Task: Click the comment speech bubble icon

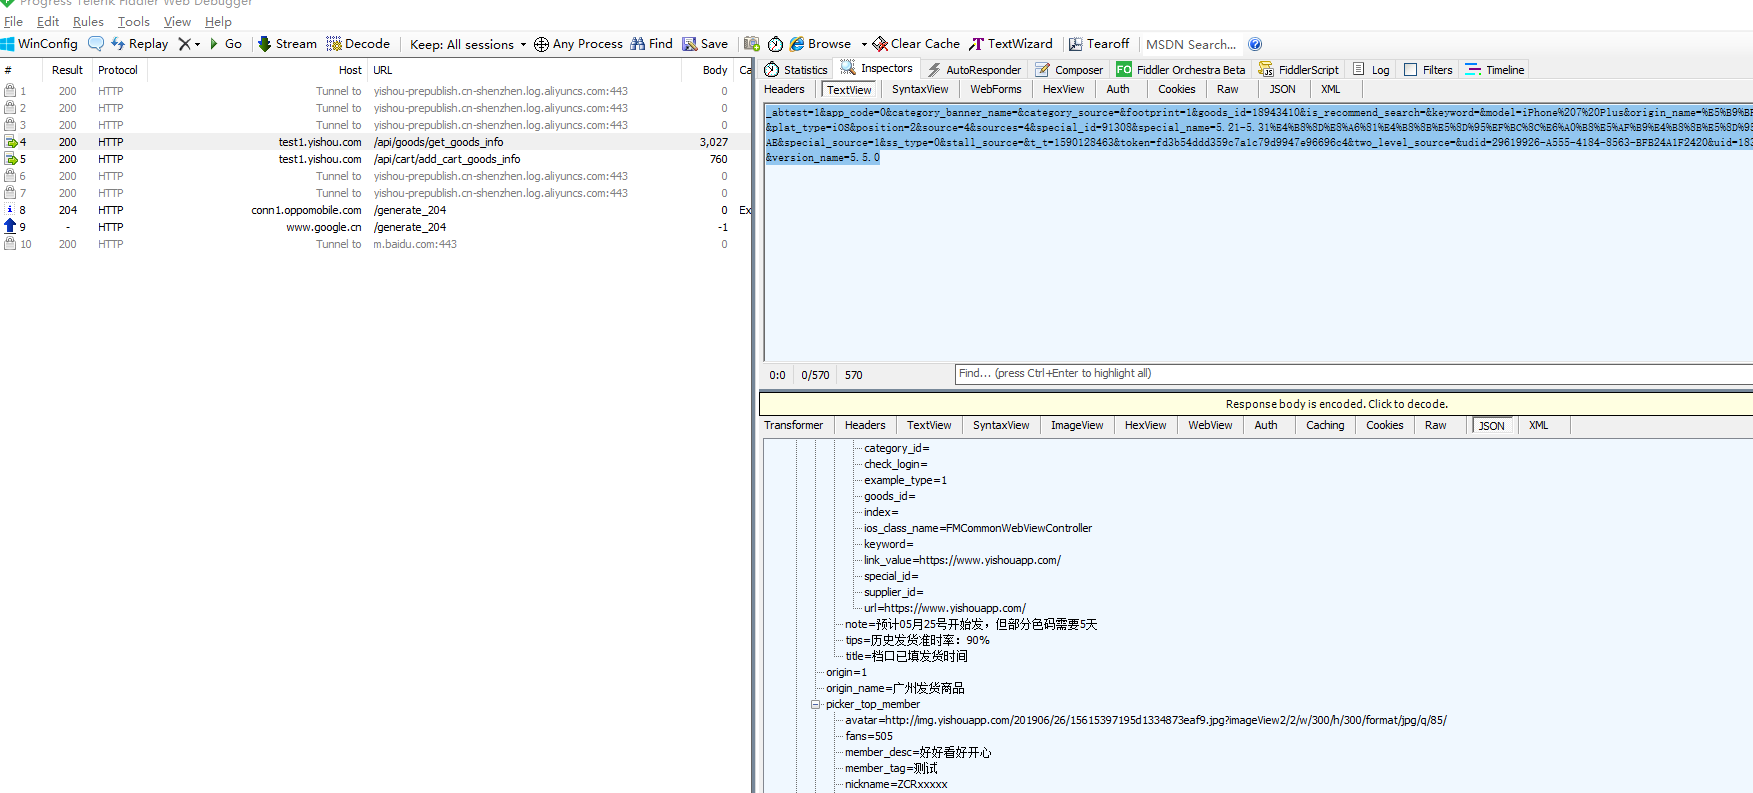Action: click(x=96, y=44)
